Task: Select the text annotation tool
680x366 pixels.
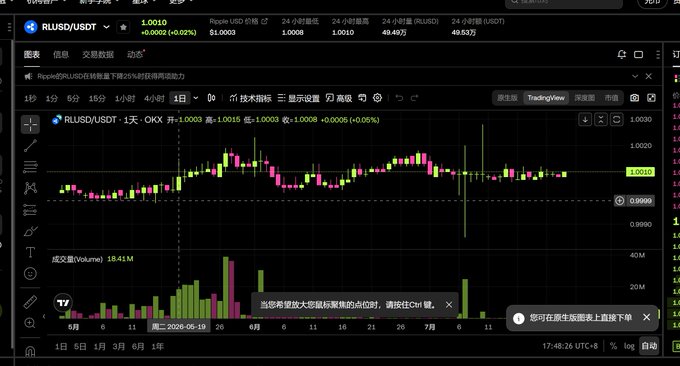Action: pos(30,252)
